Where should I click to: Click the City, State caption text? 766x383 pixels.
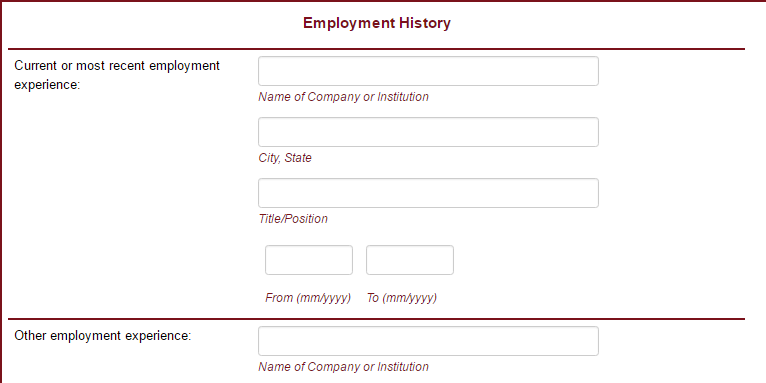285,158
